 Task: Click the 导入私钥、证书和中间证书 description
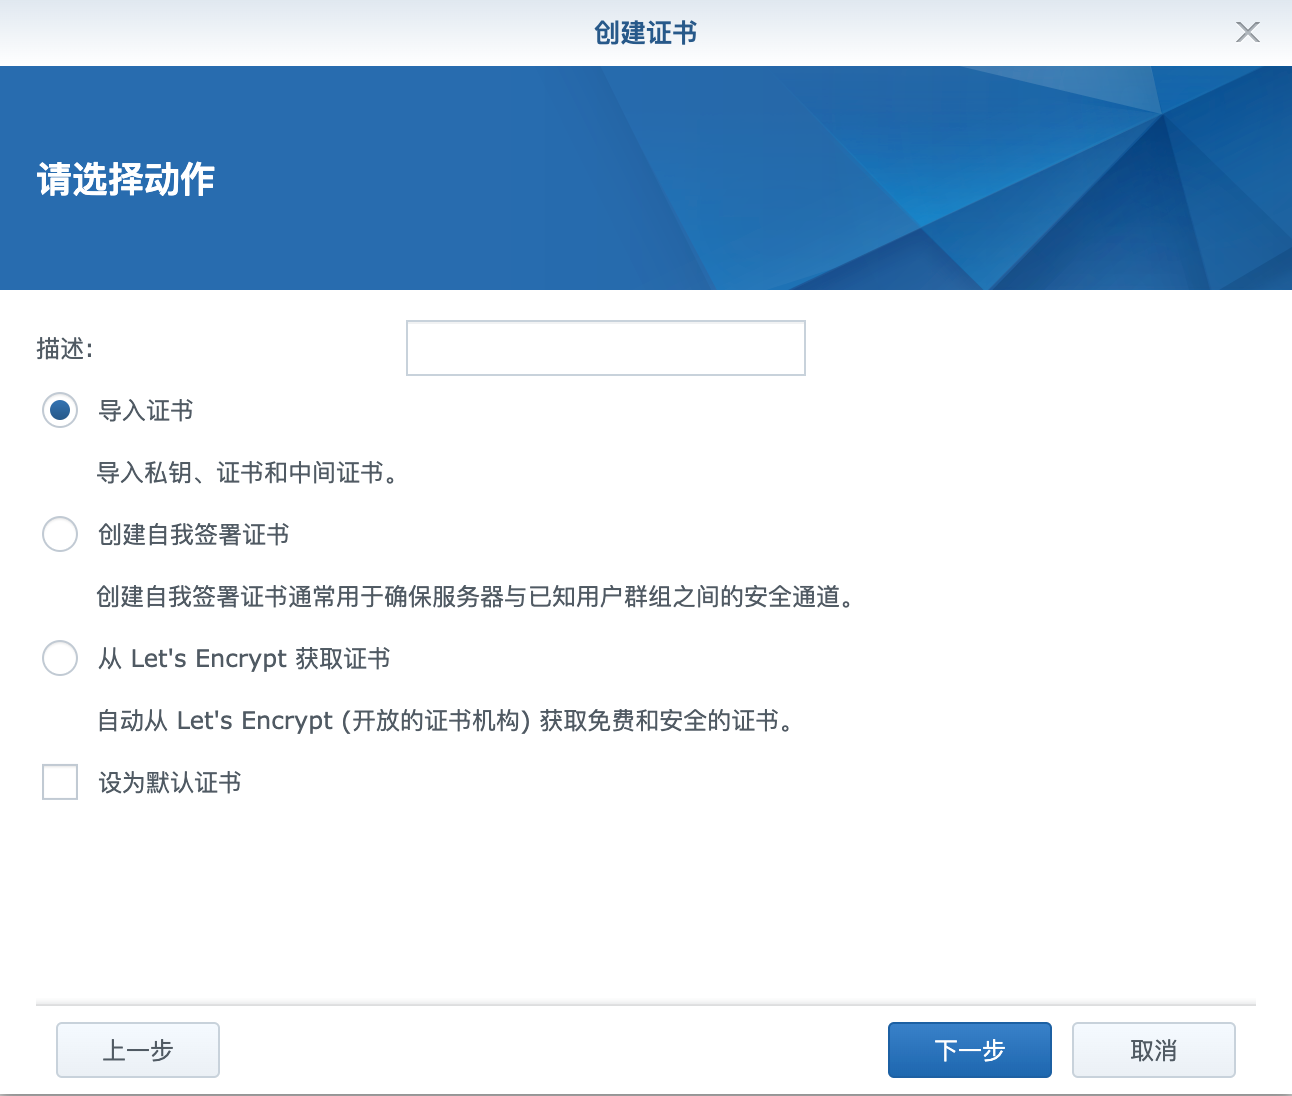click(x=247, y=473)
